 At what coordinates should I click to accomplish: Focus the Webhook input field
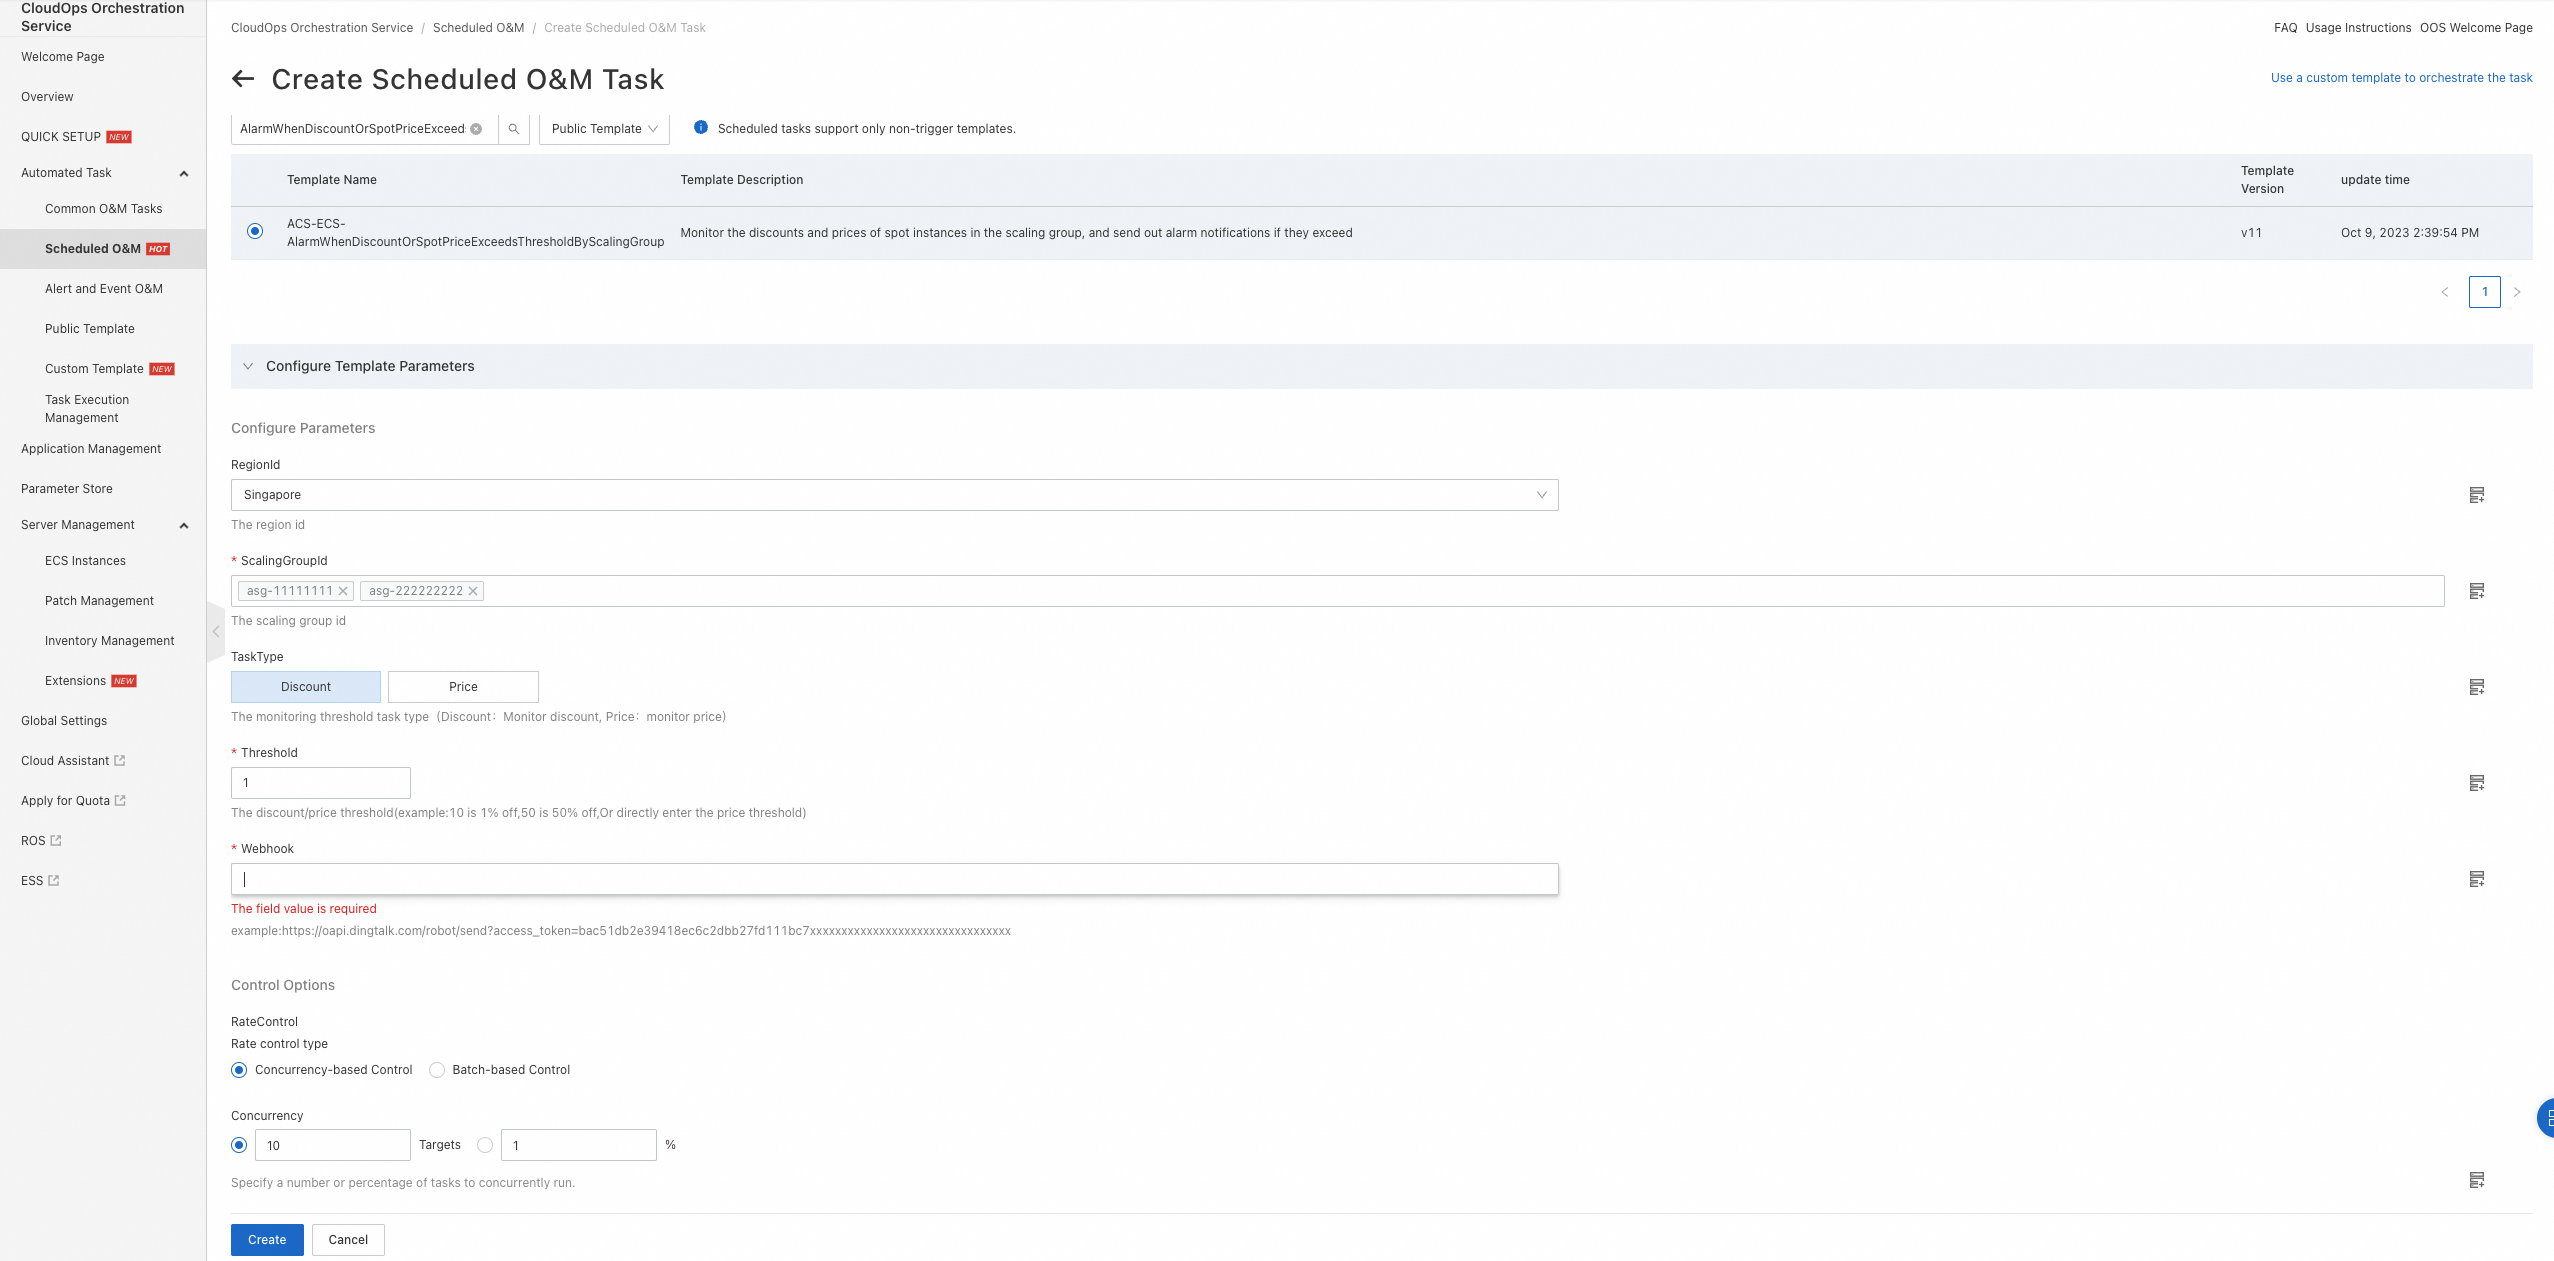pos(894,879)
